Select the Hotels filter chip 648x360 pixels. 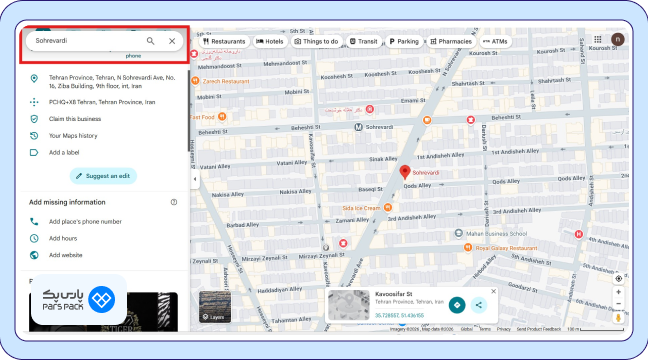tap(270, 41)
